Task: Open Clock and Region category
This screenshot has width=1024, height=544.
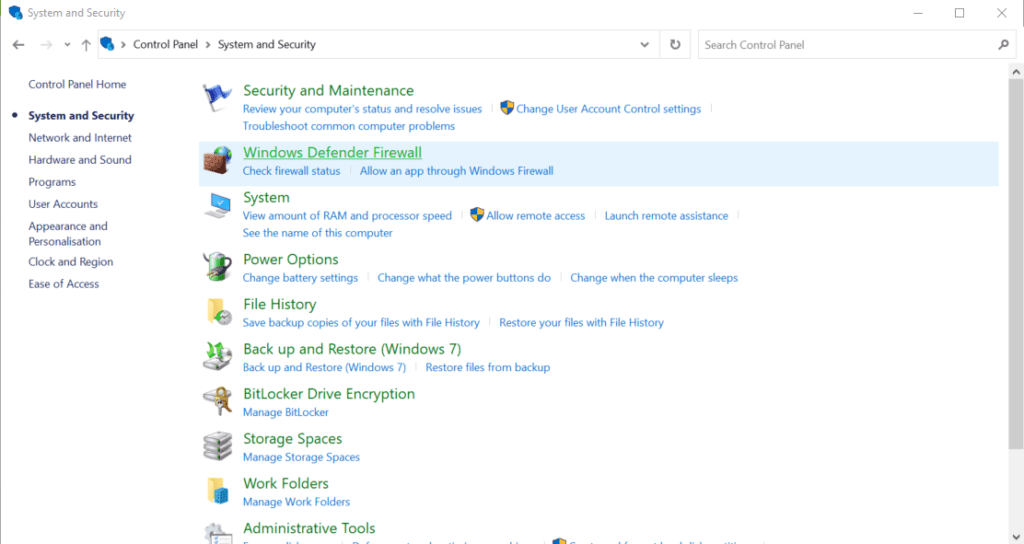Action: point(71,262)
